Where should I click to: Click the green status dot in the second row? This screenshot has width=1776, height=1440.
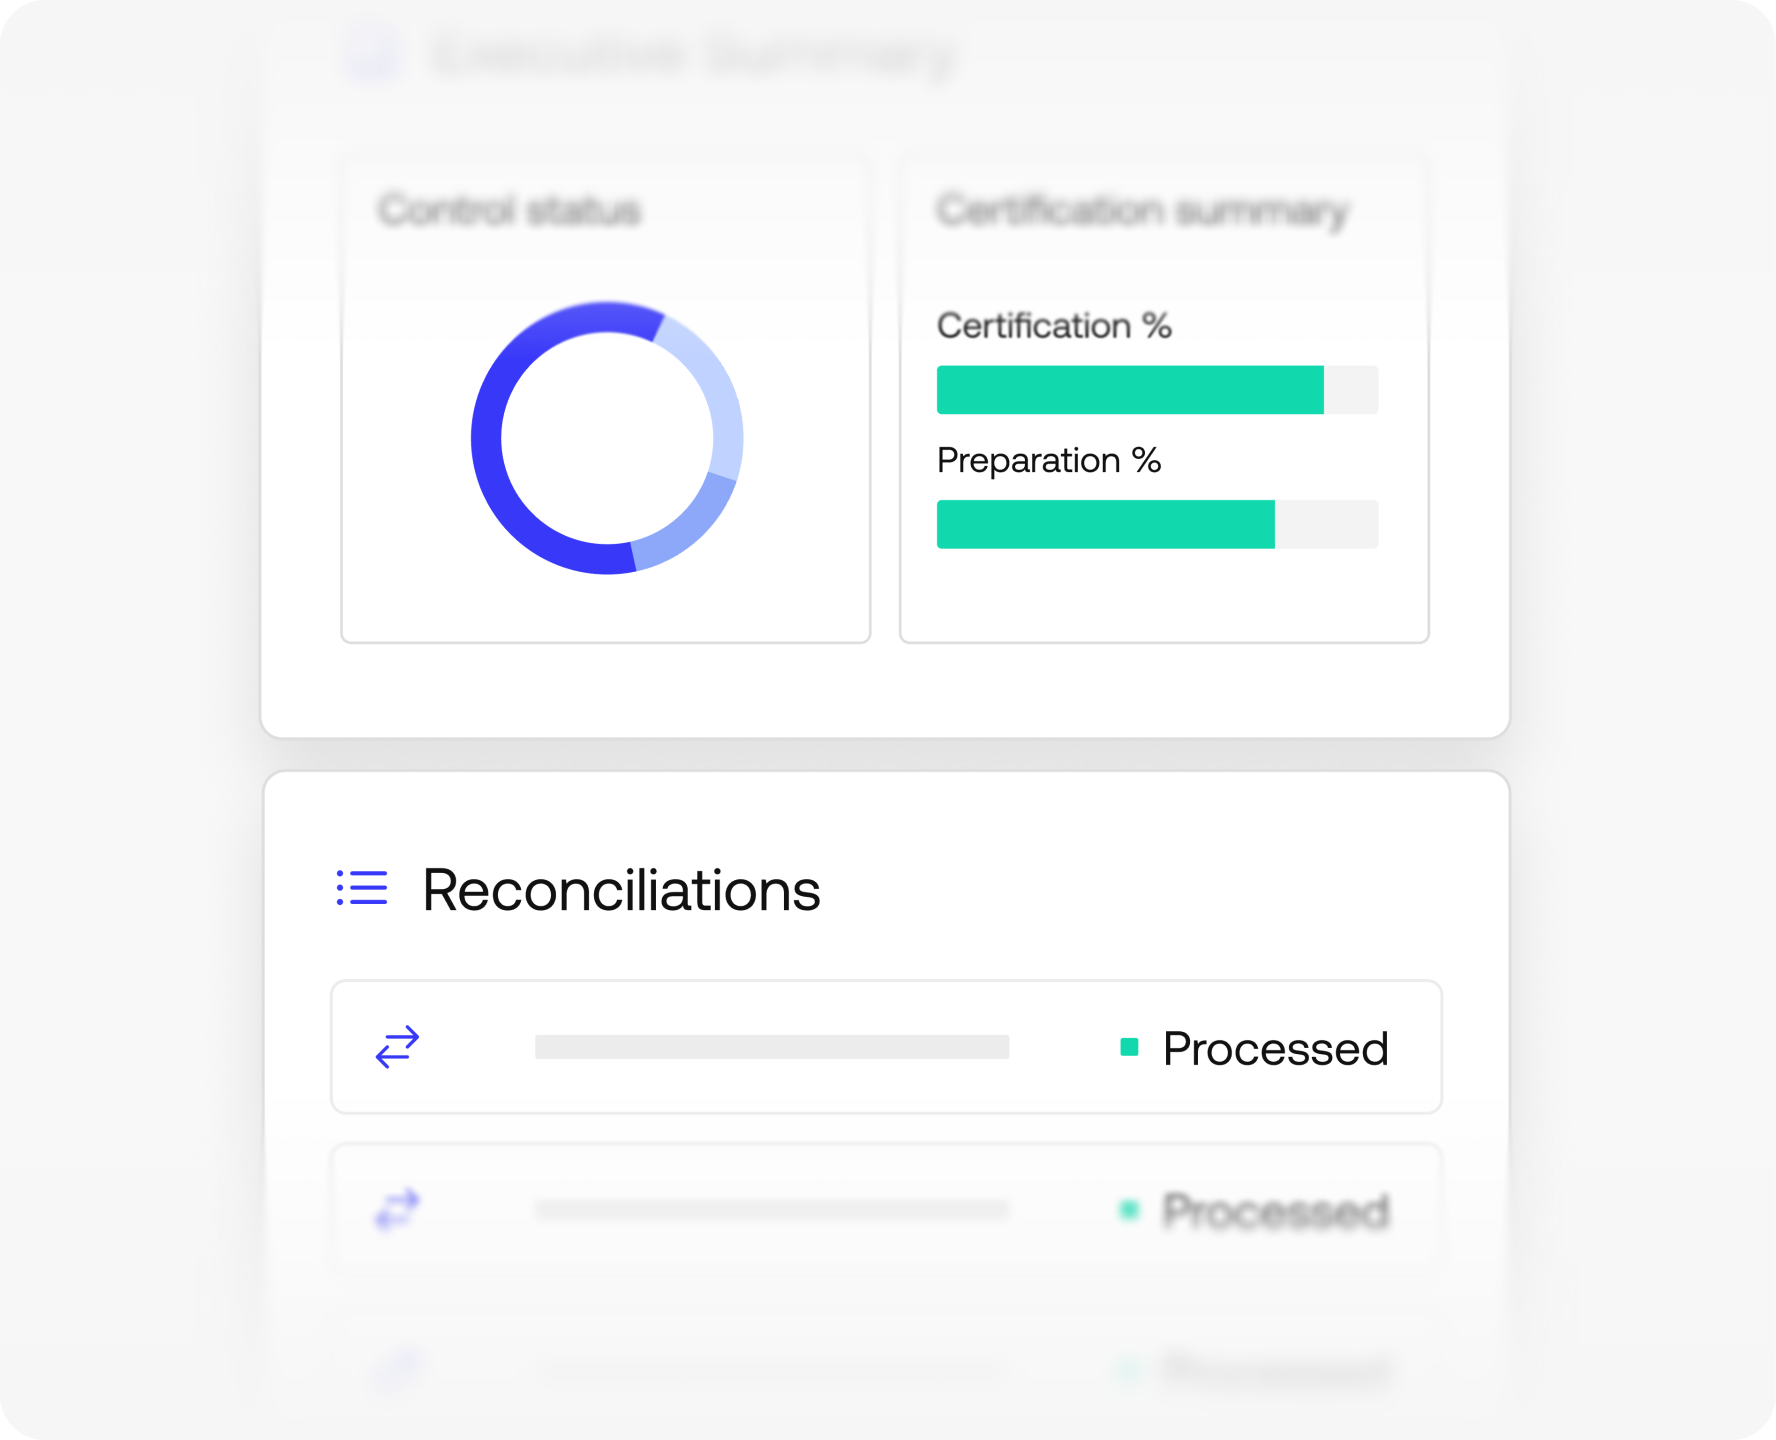point(1130,1210)
